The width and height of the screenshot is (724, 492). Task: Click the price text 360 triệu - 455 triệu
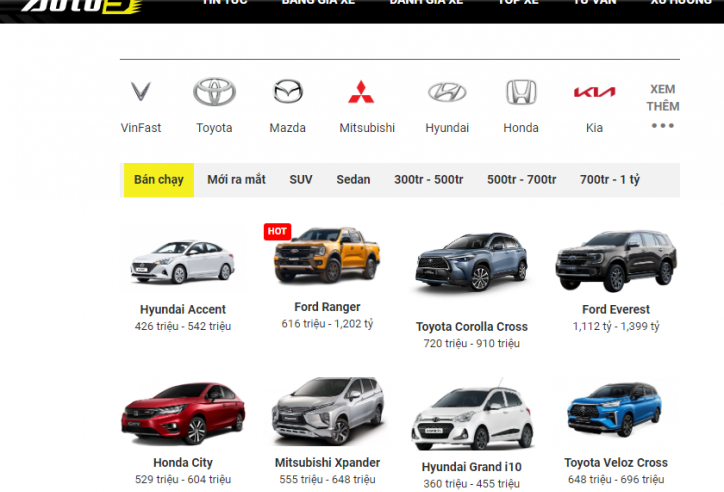pos(471,484)
